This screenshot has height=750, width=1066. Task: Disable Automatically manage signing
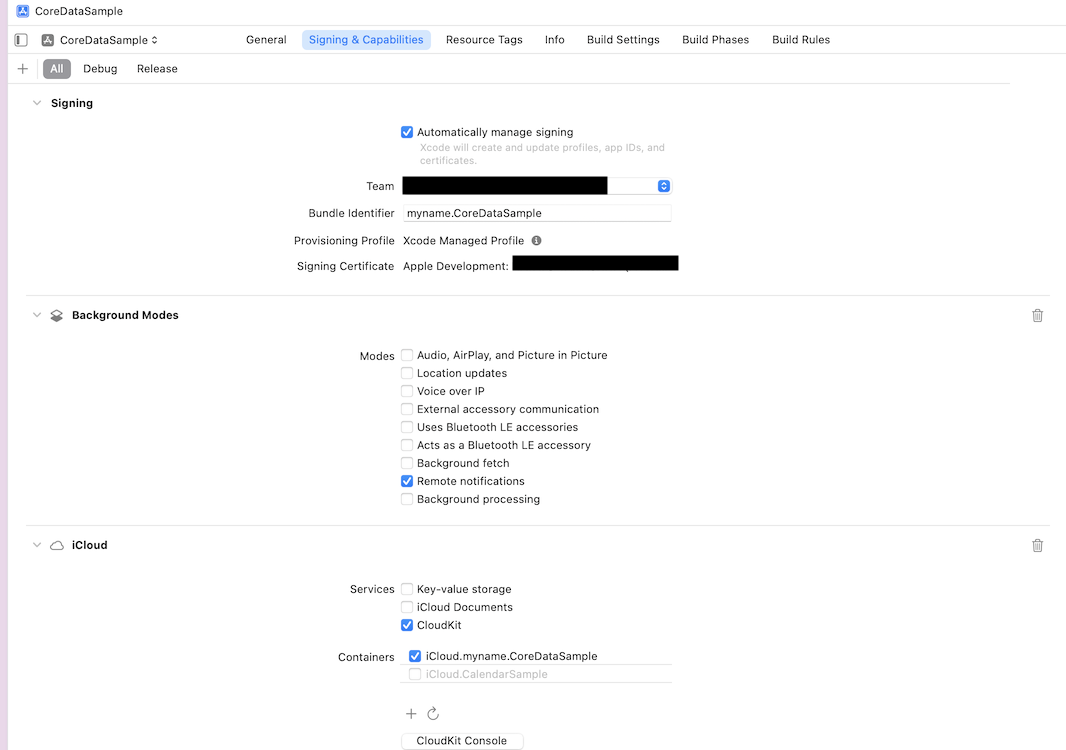(407, 132)
